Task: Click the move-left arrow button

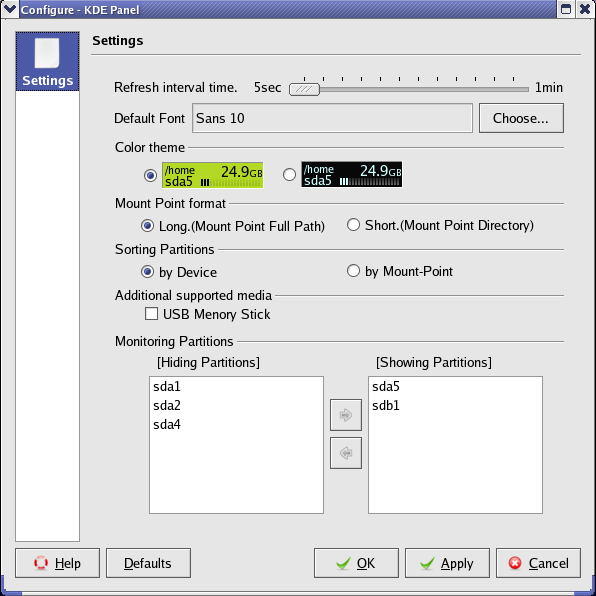Action: pos(346,453)
